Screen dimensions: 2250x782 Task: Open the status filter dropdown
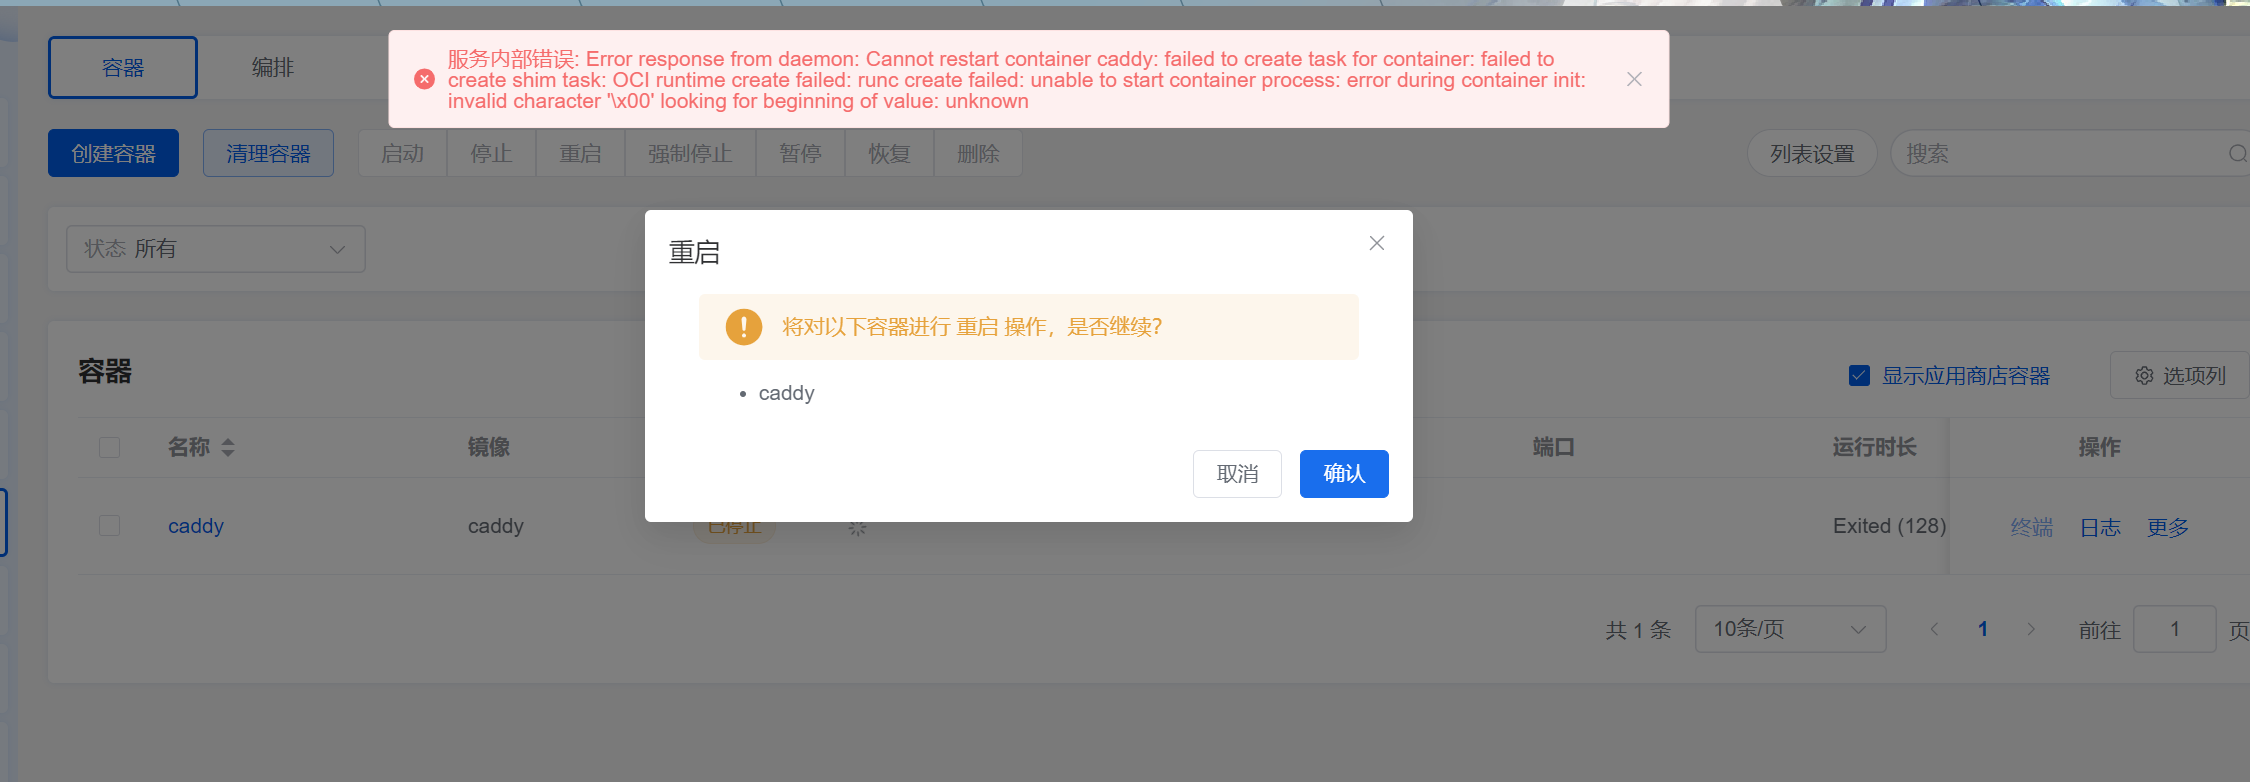tap(216, 249)
